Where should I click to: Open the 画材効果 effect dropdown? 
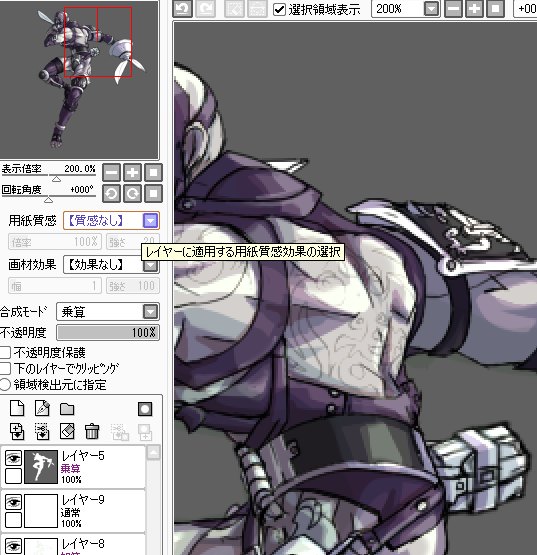click(x=111, y=265)
